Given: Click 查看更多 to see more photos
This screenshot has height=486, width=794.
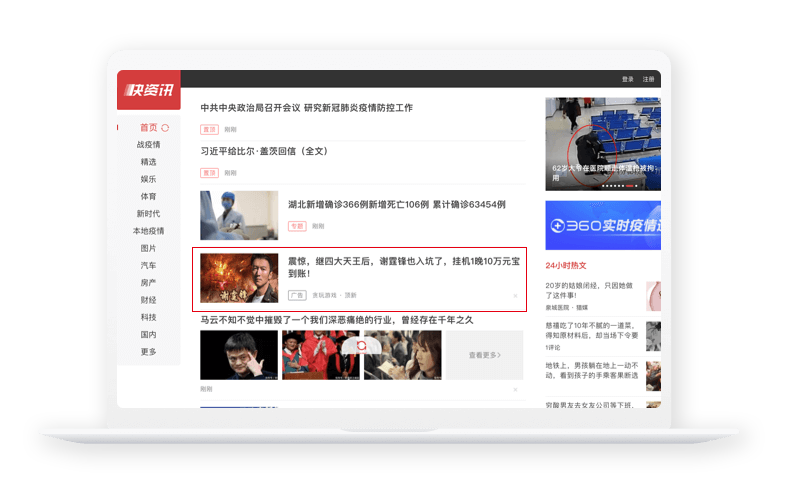Looking at the screenshot, I should point(485,355).
